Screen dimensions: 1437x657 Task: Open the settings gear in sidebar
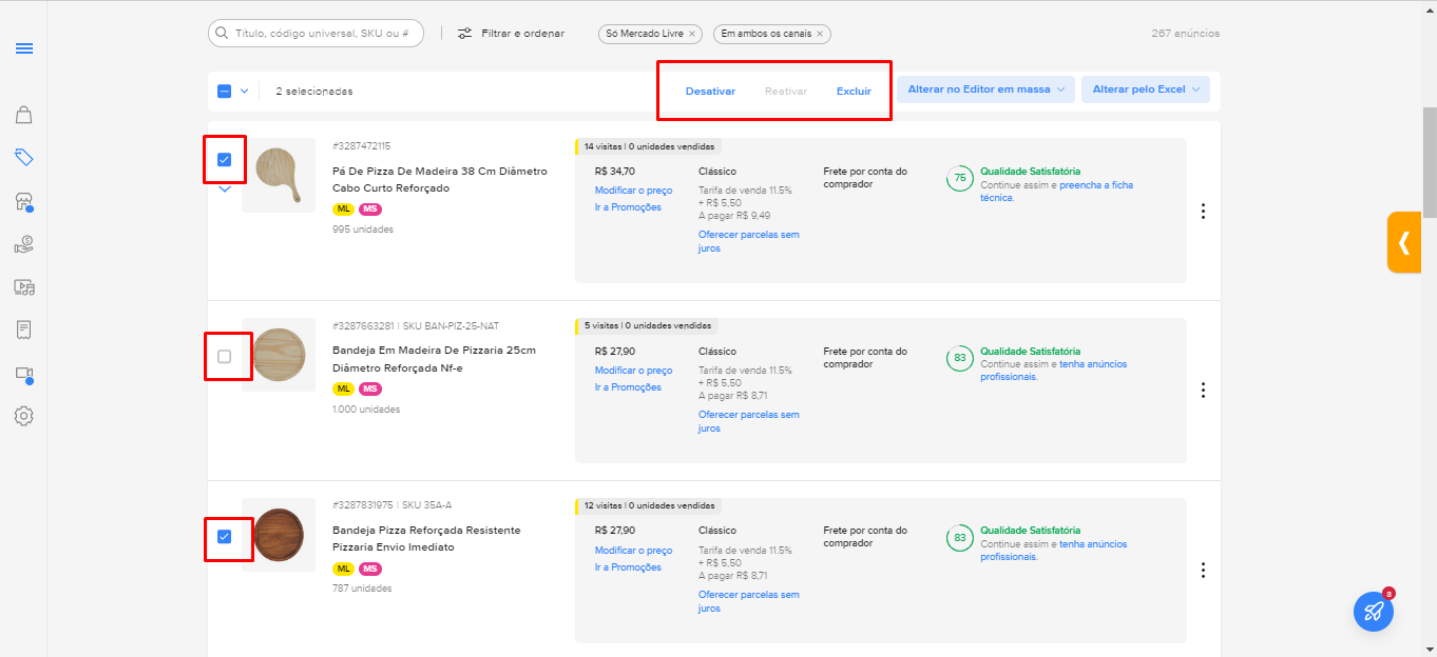(23, 415)
